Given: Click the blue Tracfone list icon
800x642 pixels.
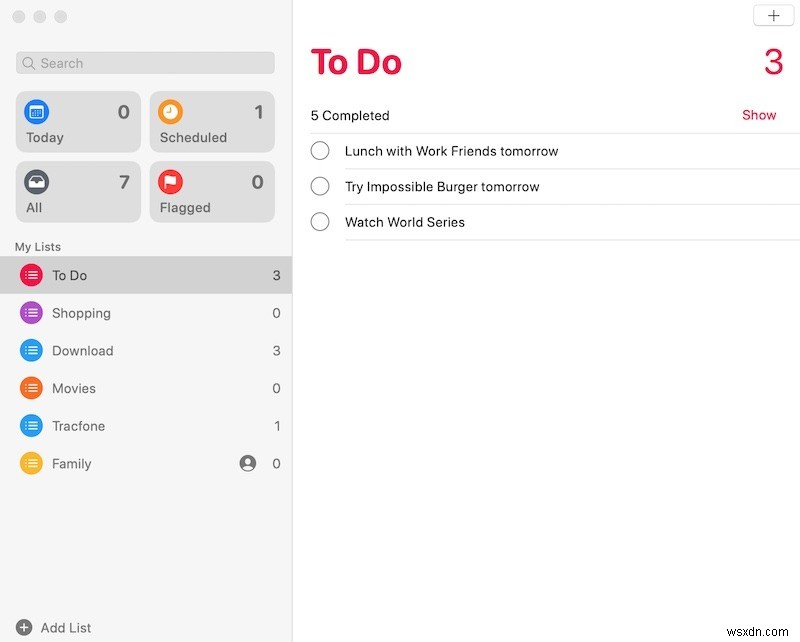Looking at the screenshot, I should [31, 426].
